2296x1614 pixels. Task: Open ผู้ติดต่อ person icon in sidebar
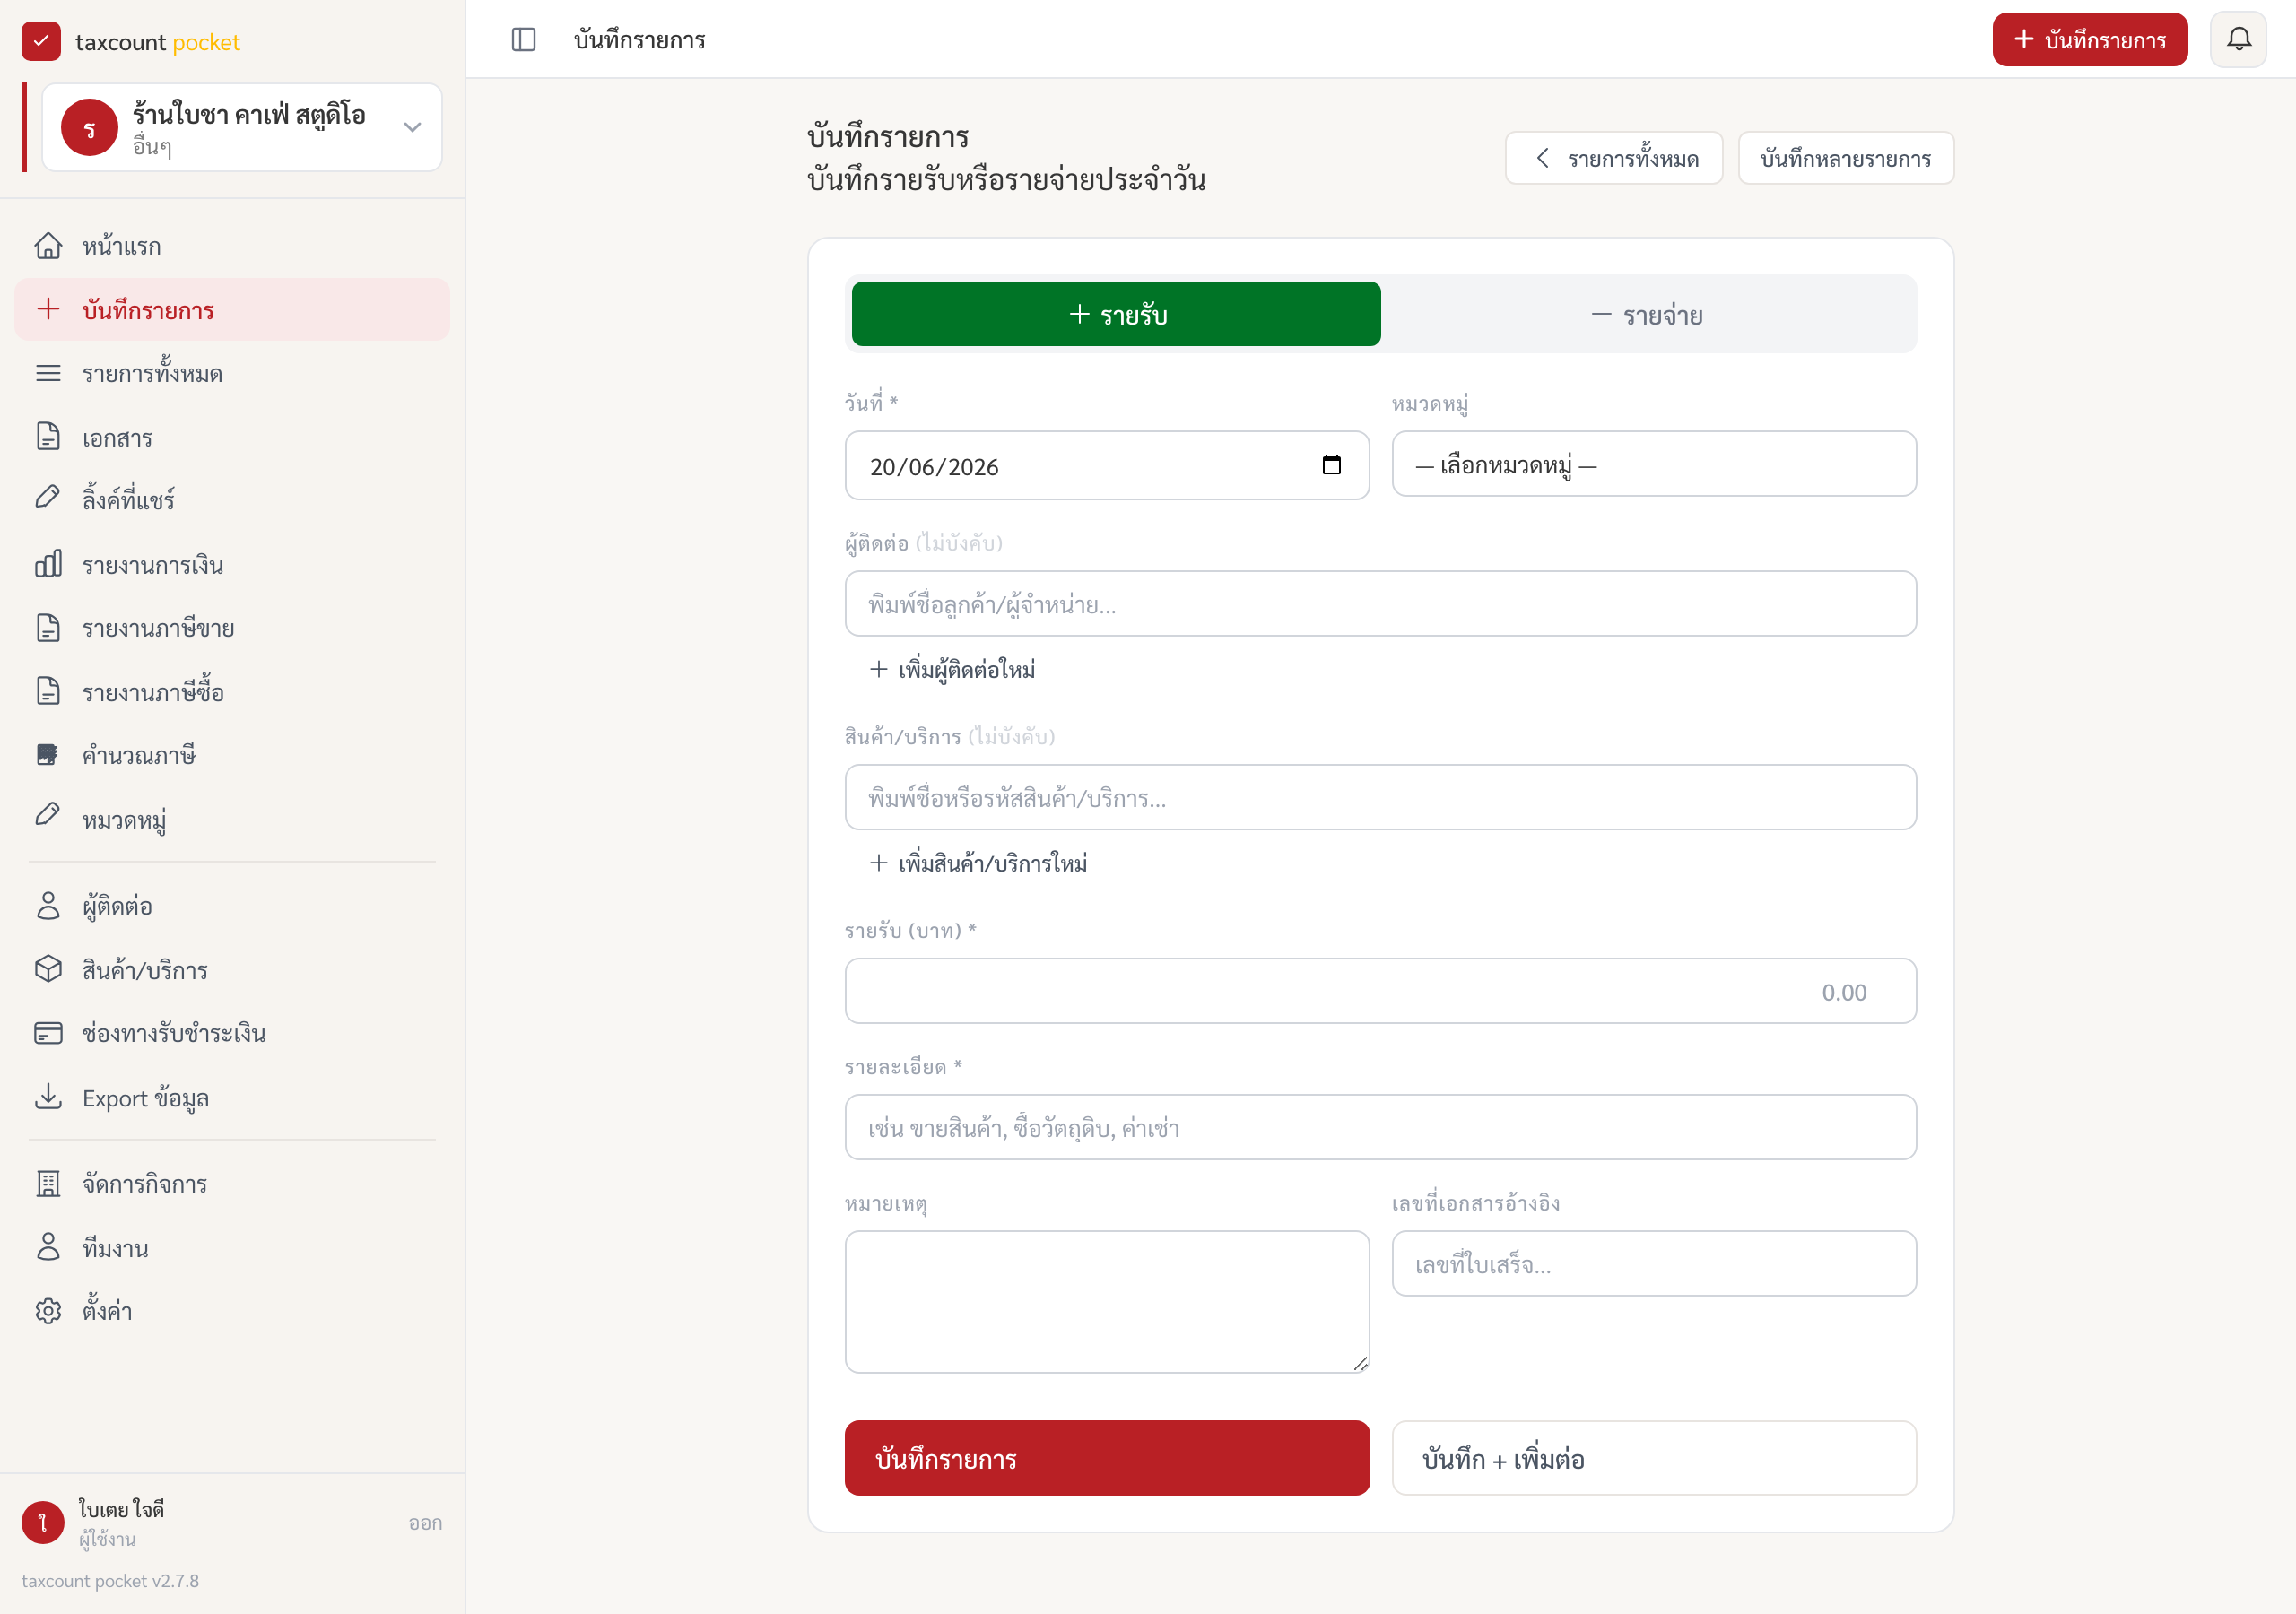(x=48, y=905)
